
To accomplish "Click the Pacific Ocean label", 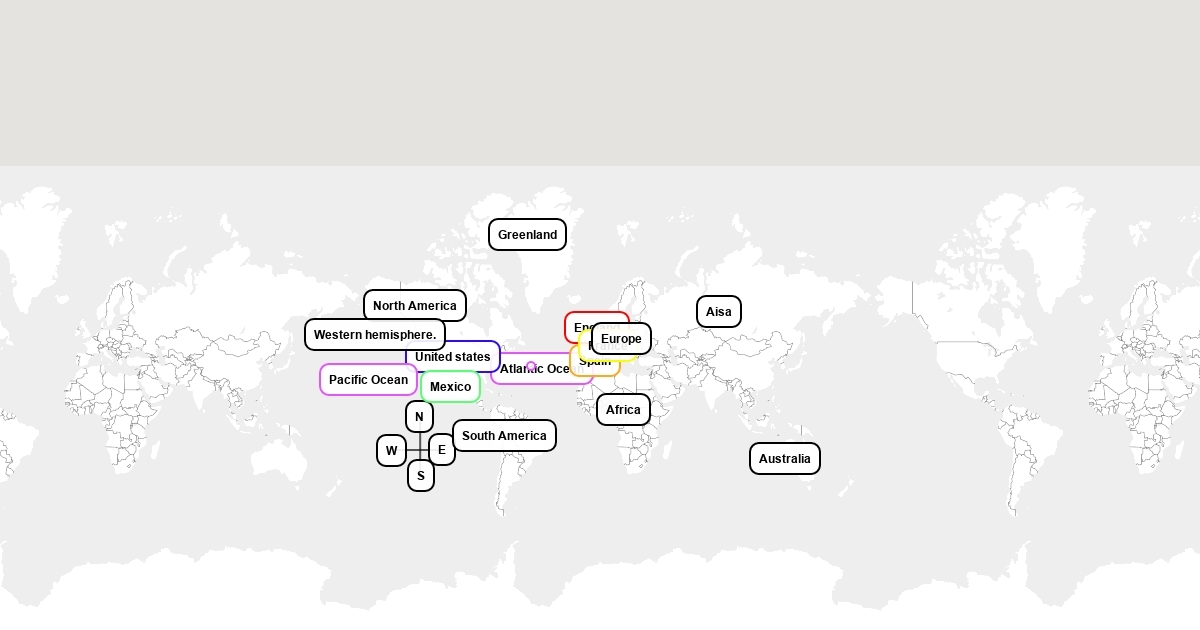I will [369, 380].
